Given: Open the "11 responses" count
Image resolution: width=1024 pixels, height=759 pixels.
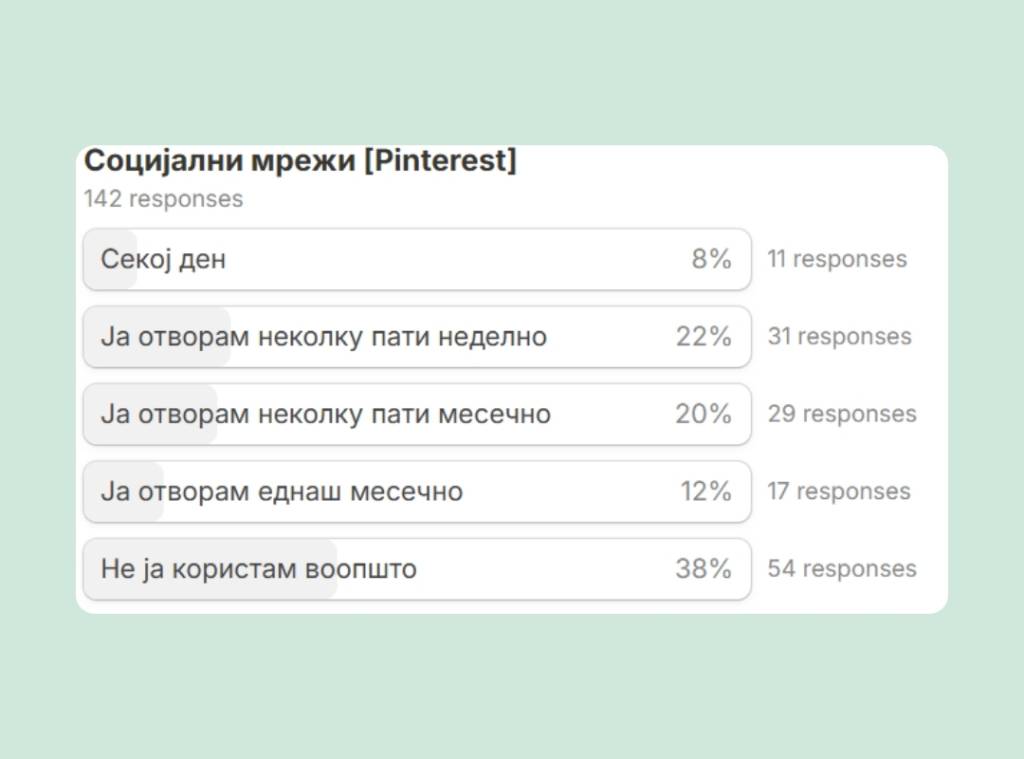Looking at the screenshot, I should (x=837, y=260).
